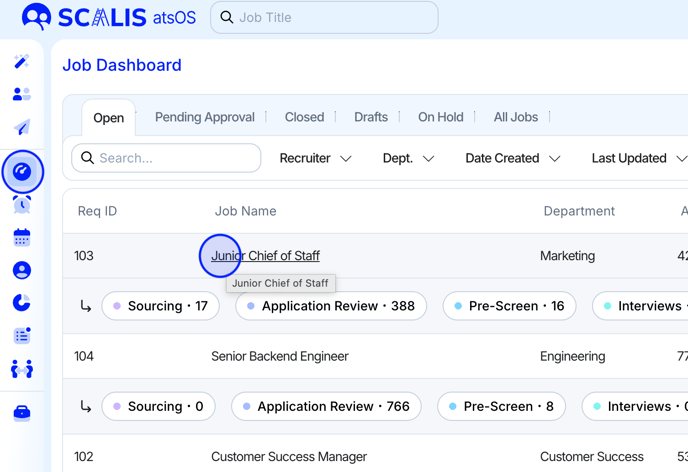Viewport: 688px width, 472px height.
Task: Focus the Job Title search field
Action: point(324,17)
